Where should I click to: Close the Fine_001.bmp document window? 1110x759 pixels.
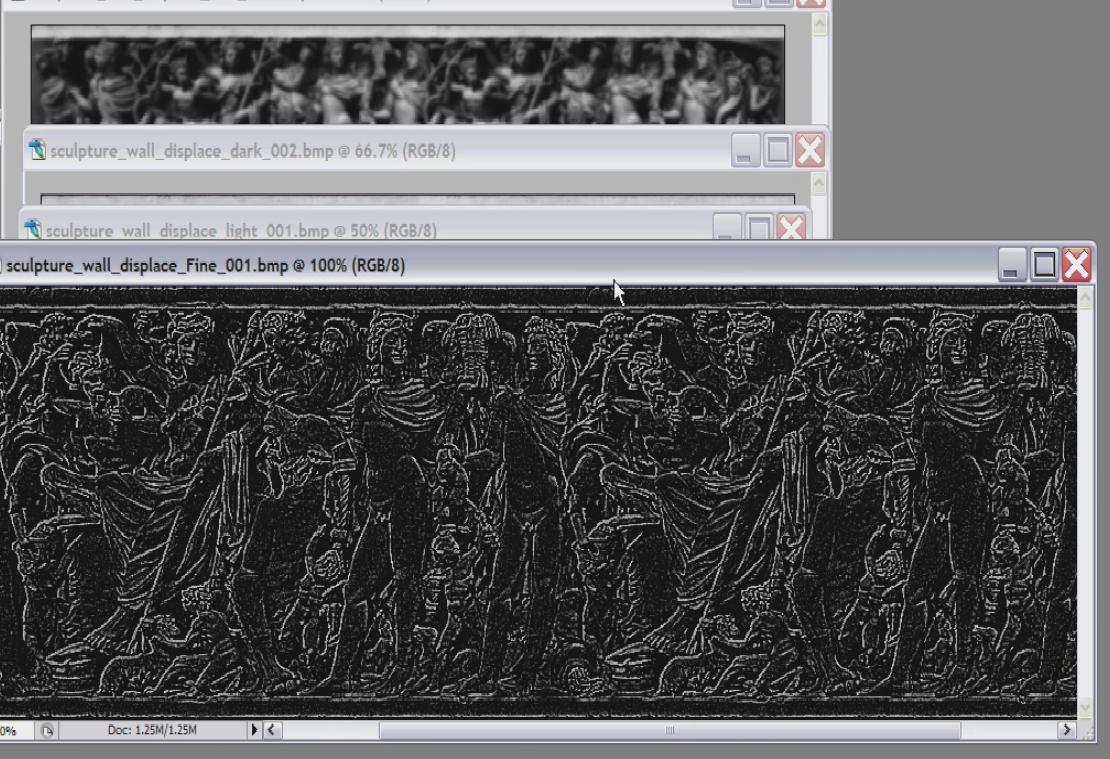pyautogui.click(x=1077, y=266)
